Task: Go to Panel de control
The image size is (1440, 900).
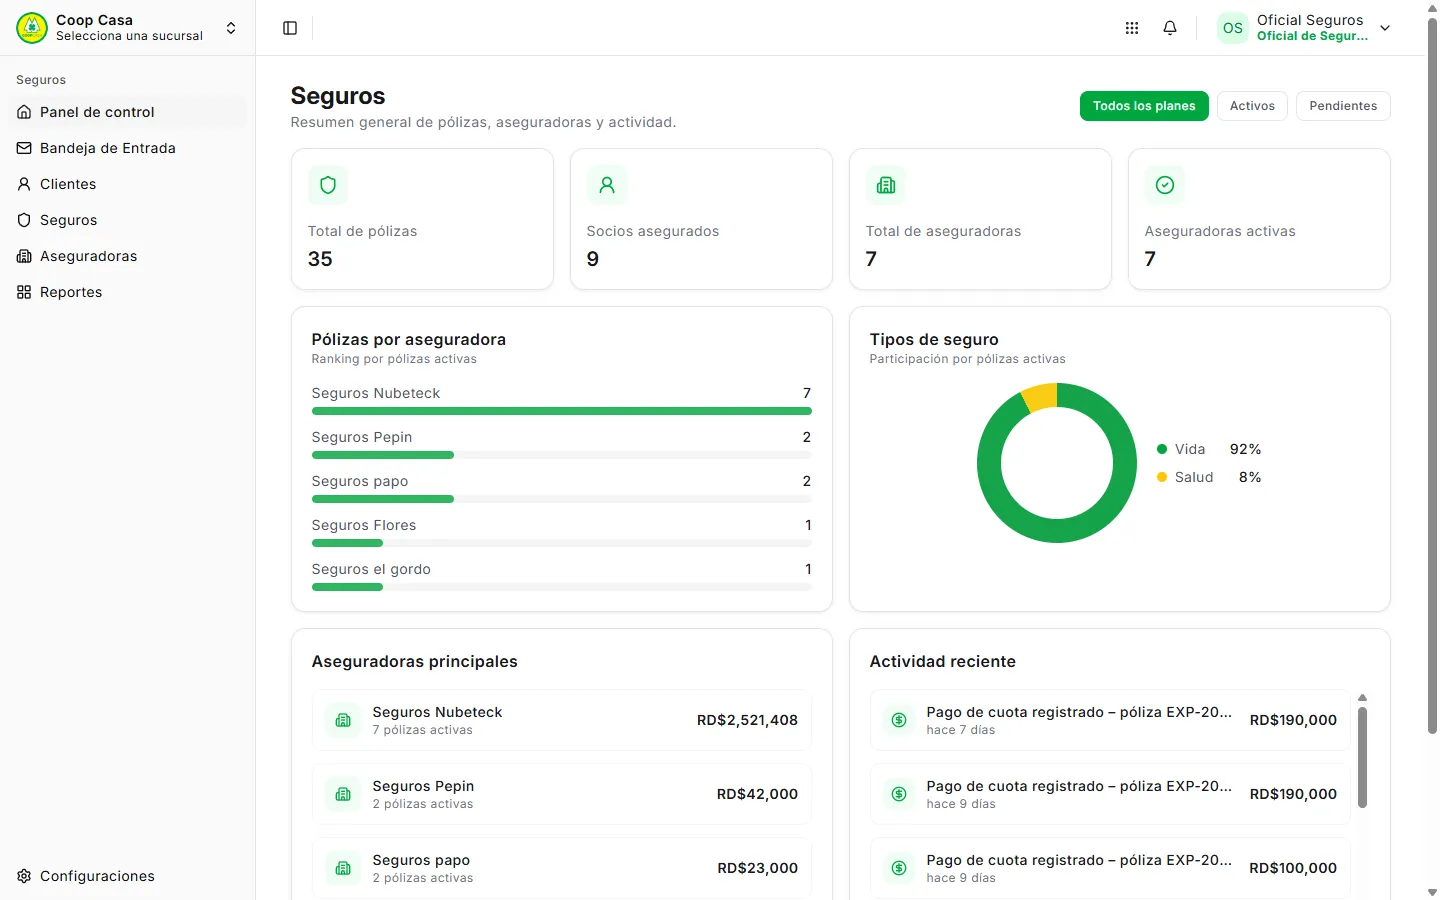Action: 127,112
